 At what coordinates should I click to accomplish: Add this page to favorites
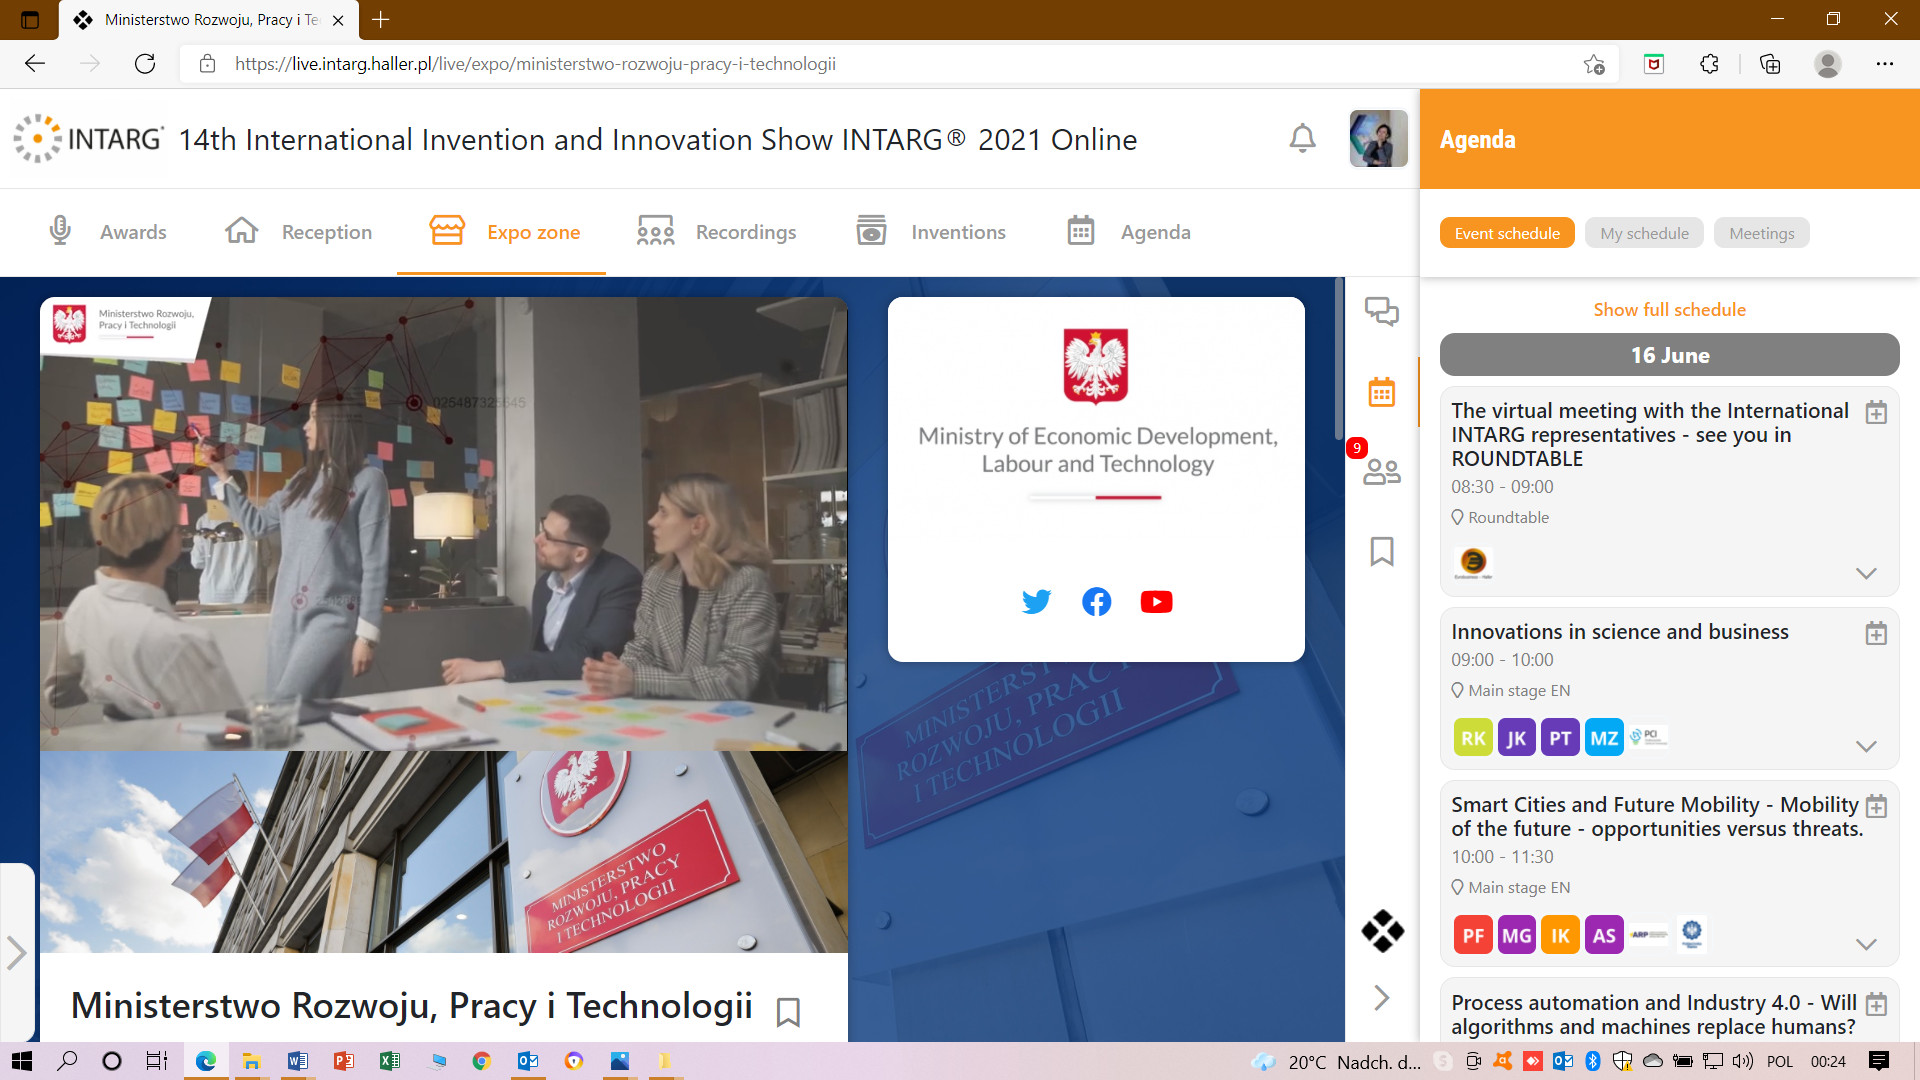click(x=1594, y=64)
